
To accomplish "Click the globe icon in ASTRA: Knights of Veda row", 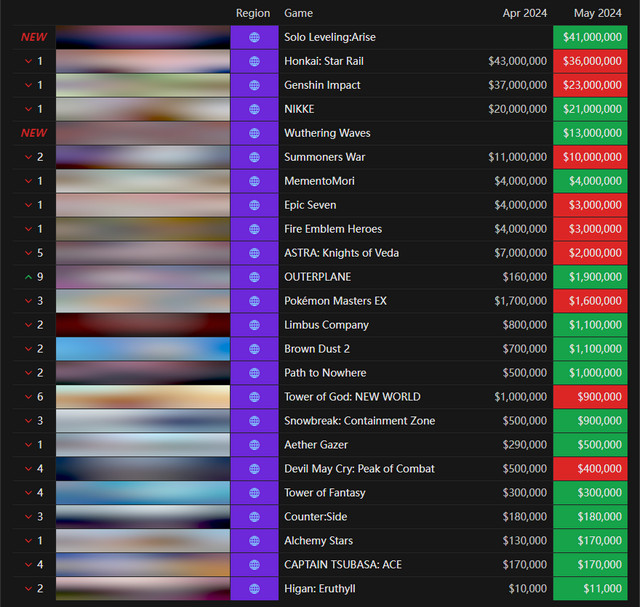I will pos(254,253).
